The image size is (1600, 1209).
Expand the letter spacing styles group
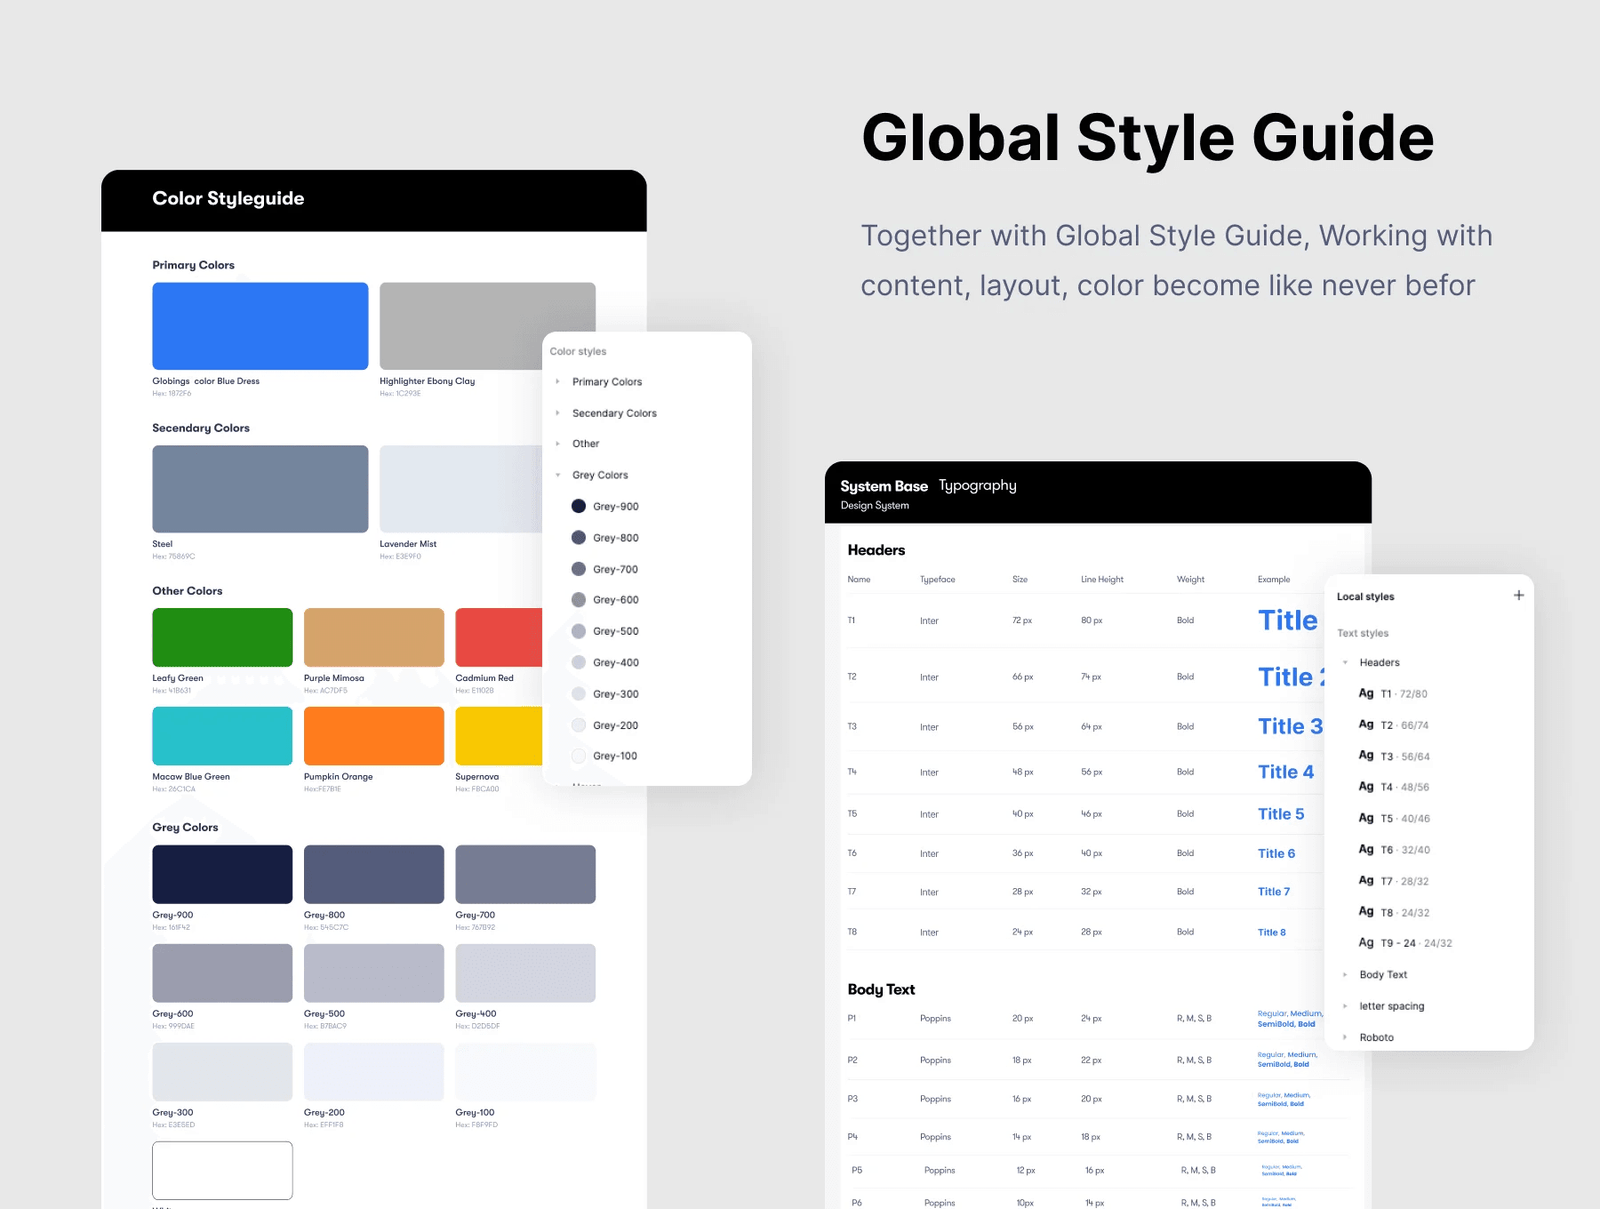pyautogui.click(x=1345, y=1006)
